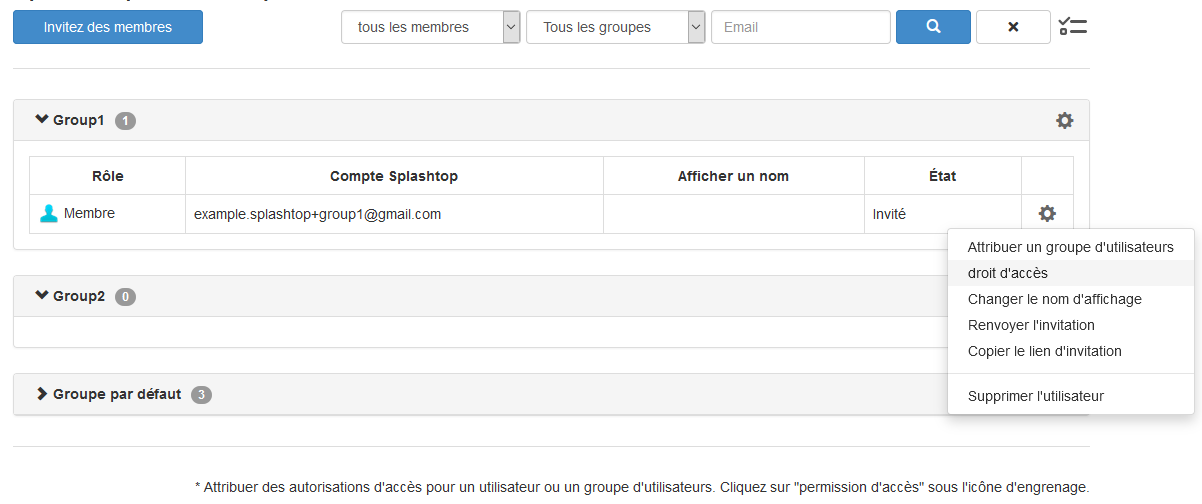Screen dimensions: 1202x504
Task: Open the 'Tous les groupes' dropdown
Action: click(x=616, y=27)
